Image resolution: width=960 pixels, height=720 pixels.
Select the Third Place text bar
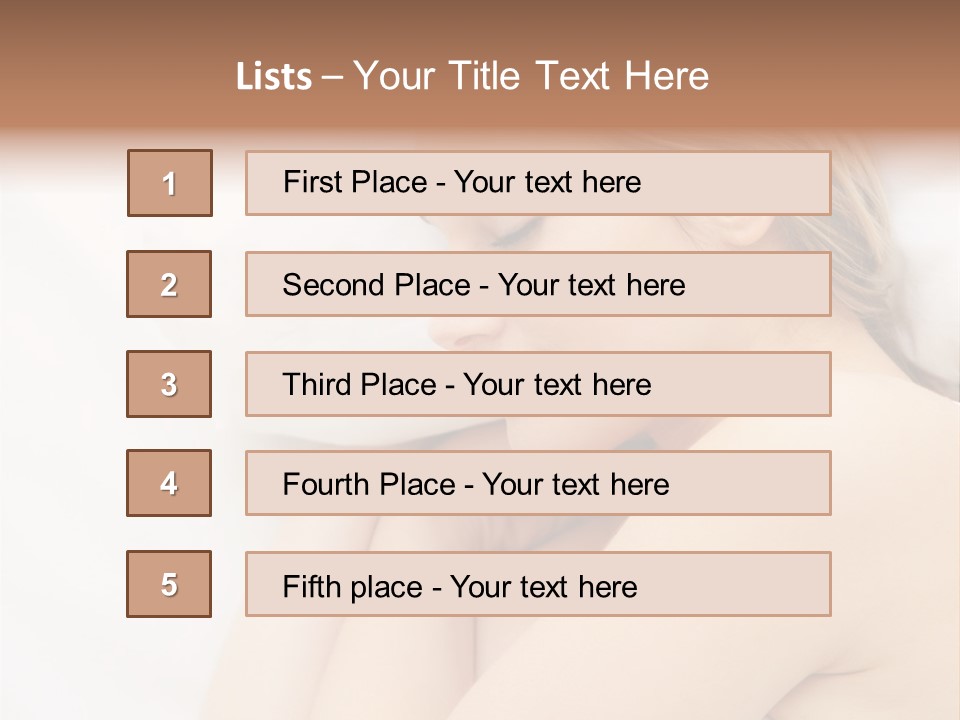coord(538,384)
